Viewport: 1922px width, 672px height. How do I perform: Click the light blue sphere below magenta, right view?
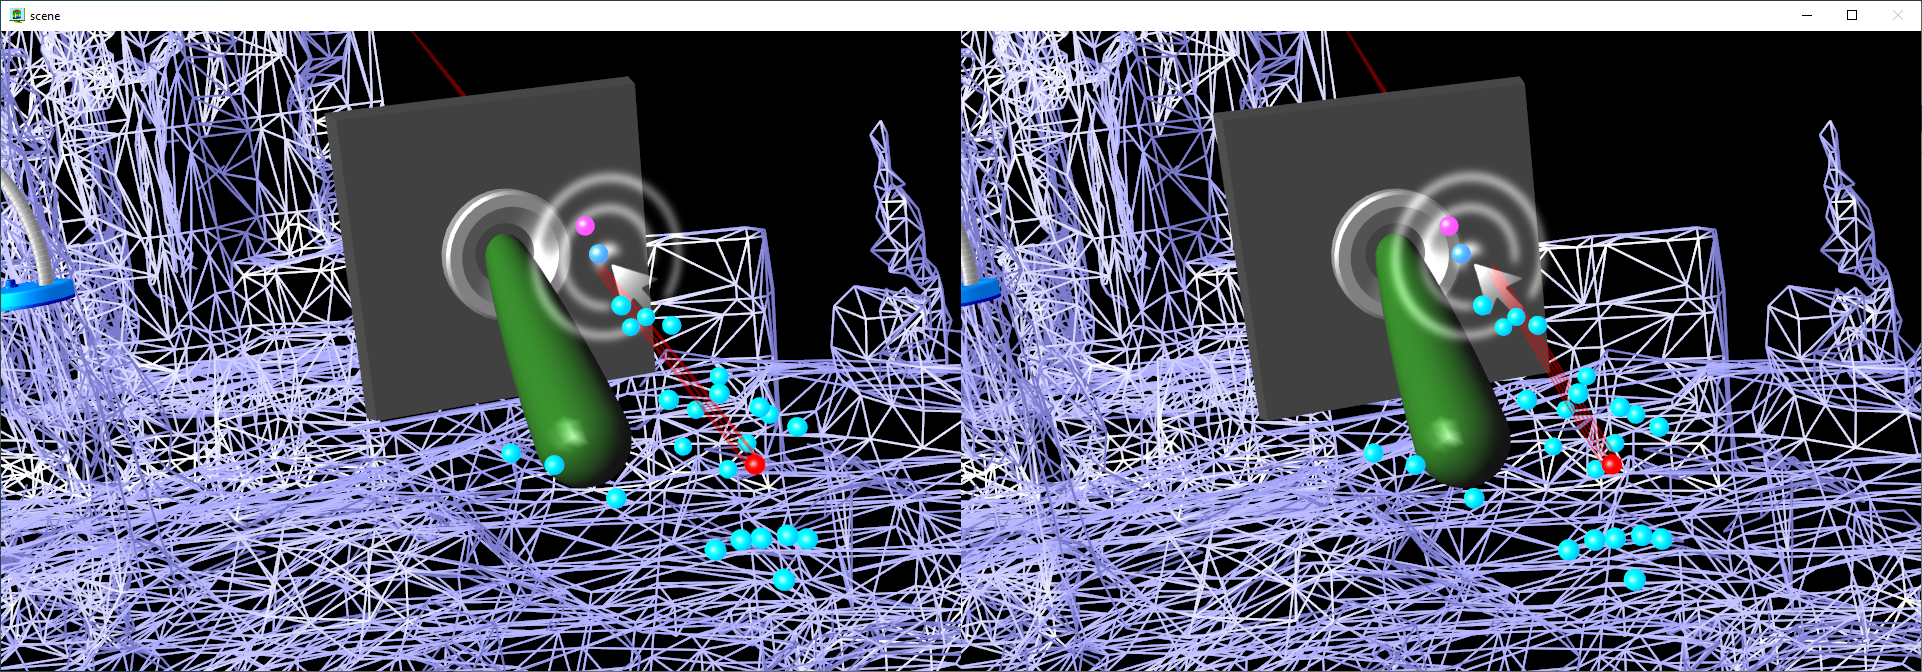point(1461,254)
